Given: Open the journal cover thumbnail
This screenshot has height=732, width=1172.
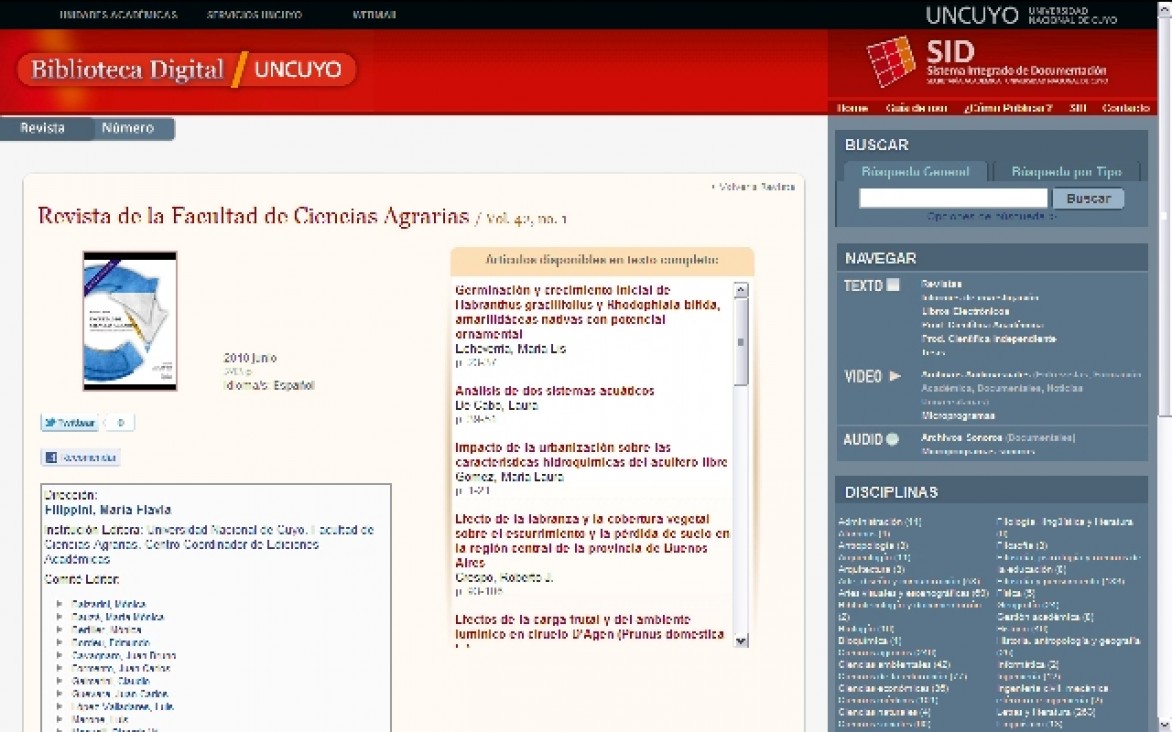Looking at the screenshot, I should pyautogui.click(x=130, y=321).
